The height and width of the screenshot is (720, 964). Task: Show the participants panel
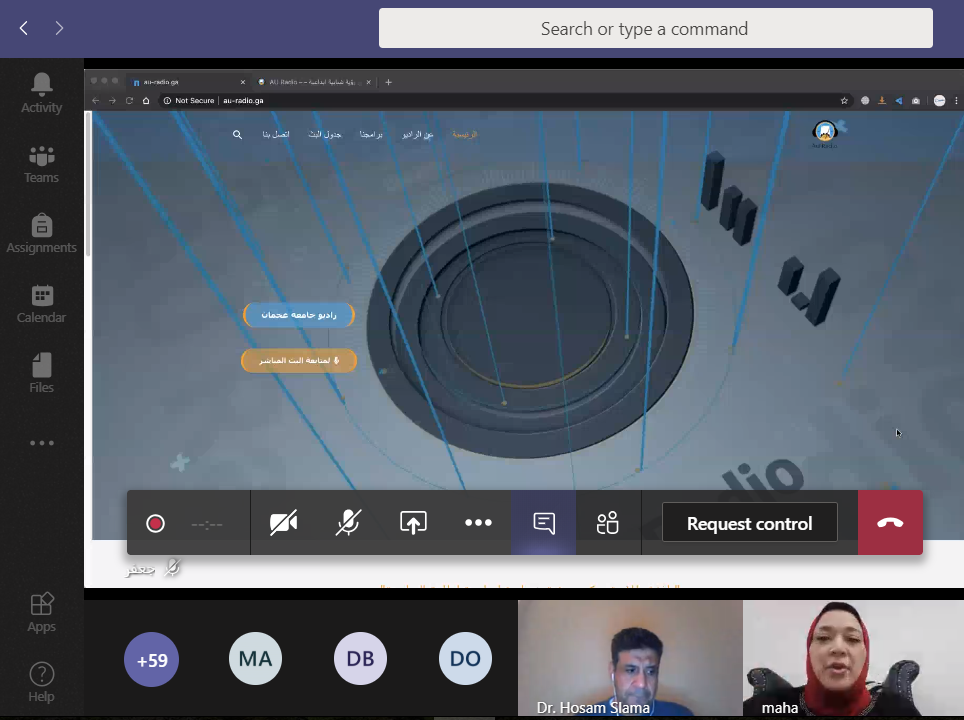tap(608, 523)
